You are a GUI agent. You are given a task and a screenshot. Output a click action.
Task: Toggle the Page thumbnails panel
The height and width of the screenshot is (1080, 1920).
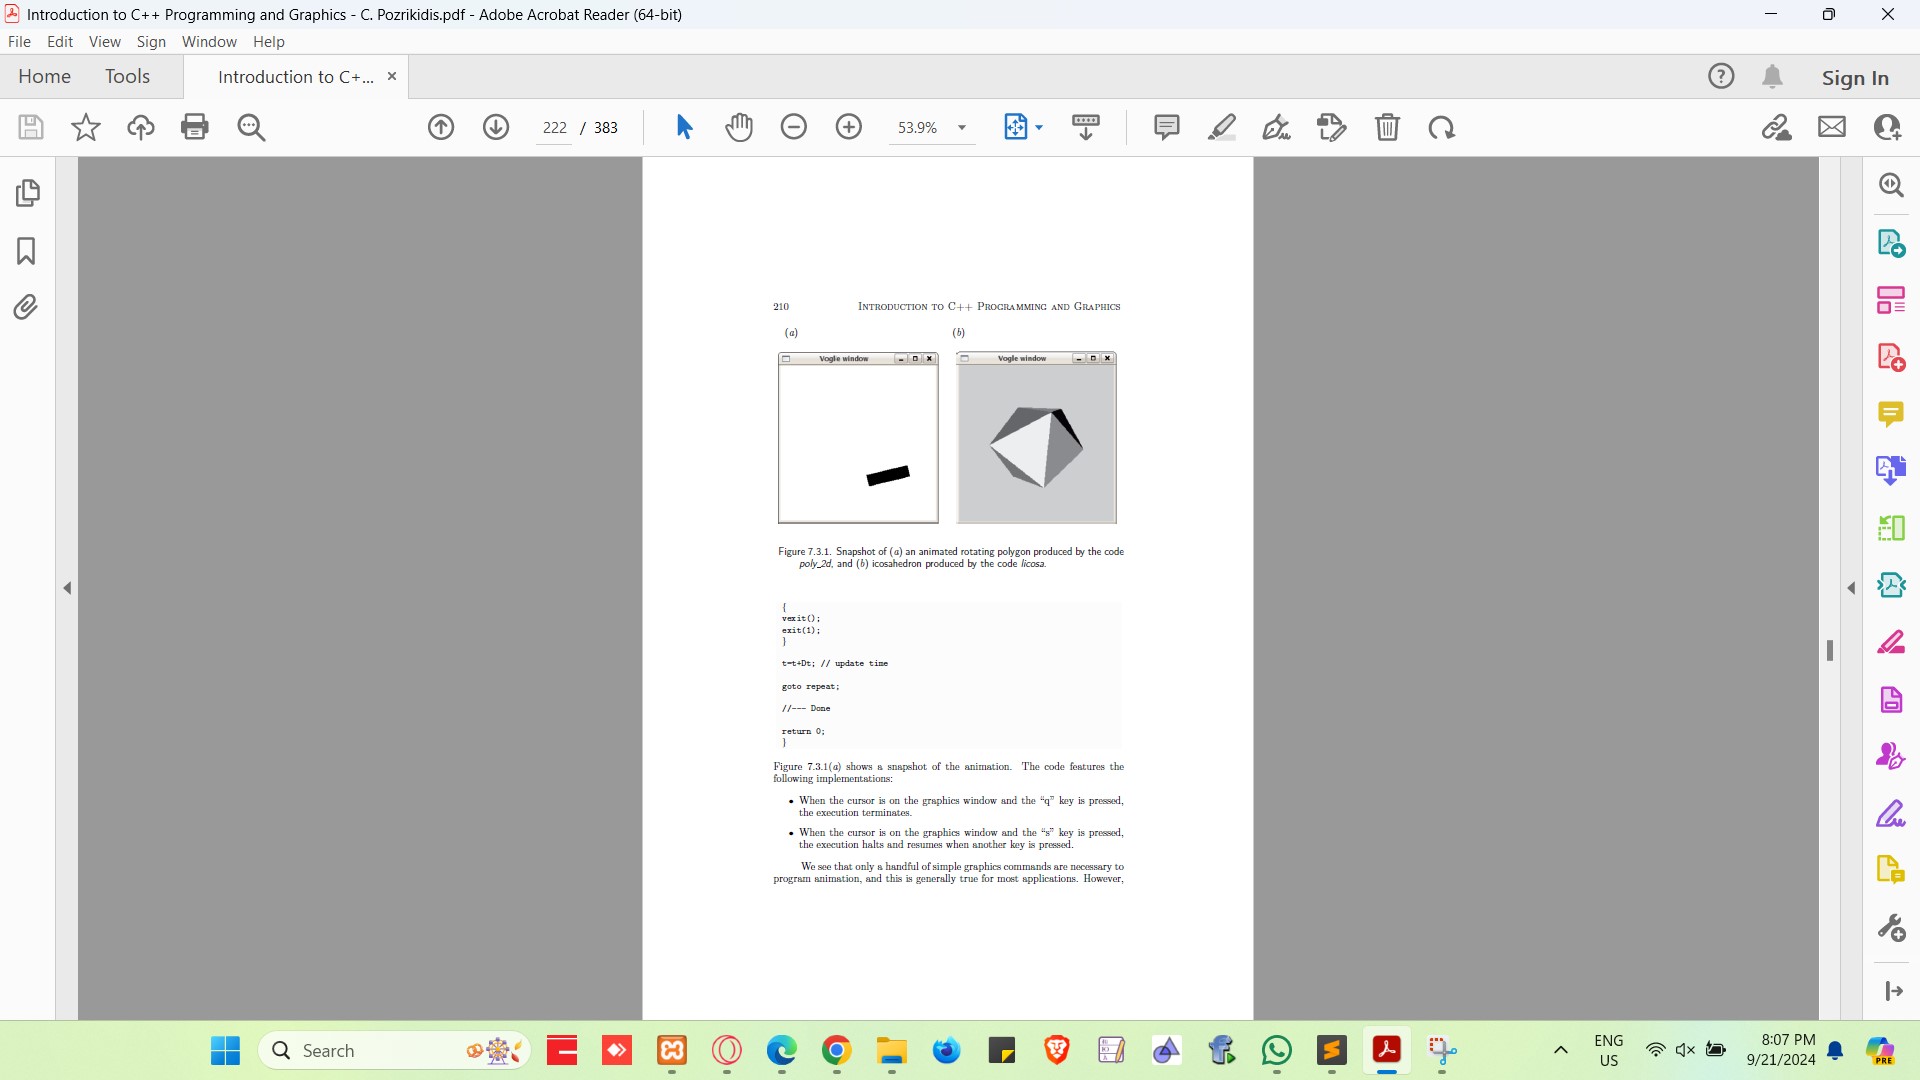[x=27, y=192]
